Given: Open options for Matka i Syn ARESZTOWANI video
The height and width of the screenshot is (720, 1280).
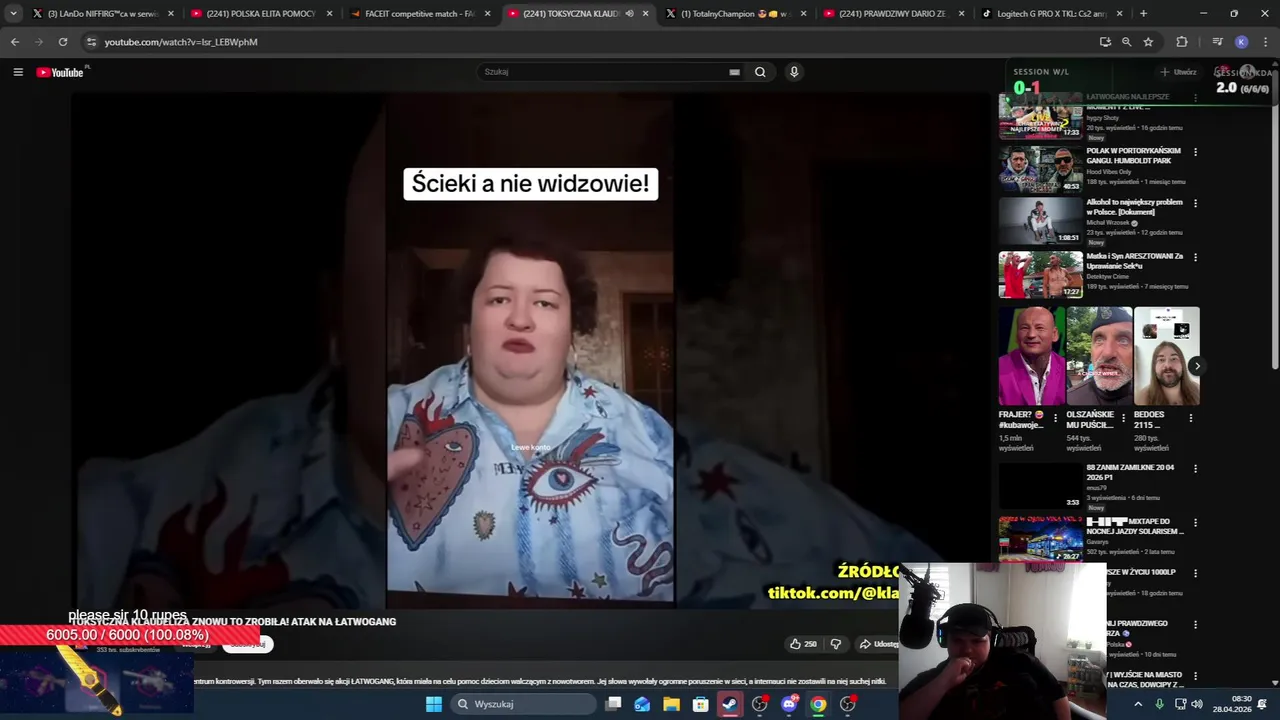Looking at the screenshot, I should click(x=1195, y=257).
